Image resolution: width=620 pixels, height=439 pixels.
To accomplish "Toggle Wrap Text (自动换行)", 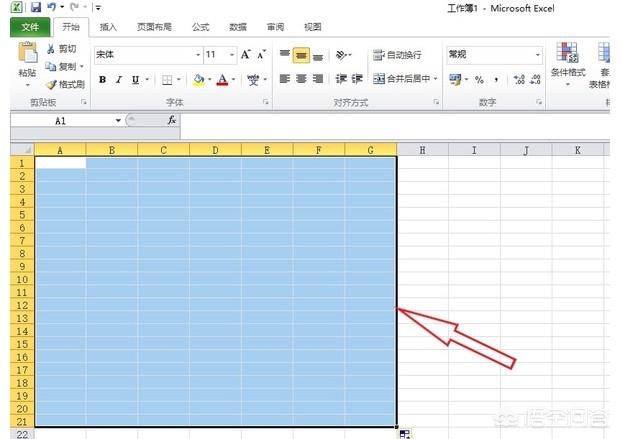I will [x=397, y=55].
